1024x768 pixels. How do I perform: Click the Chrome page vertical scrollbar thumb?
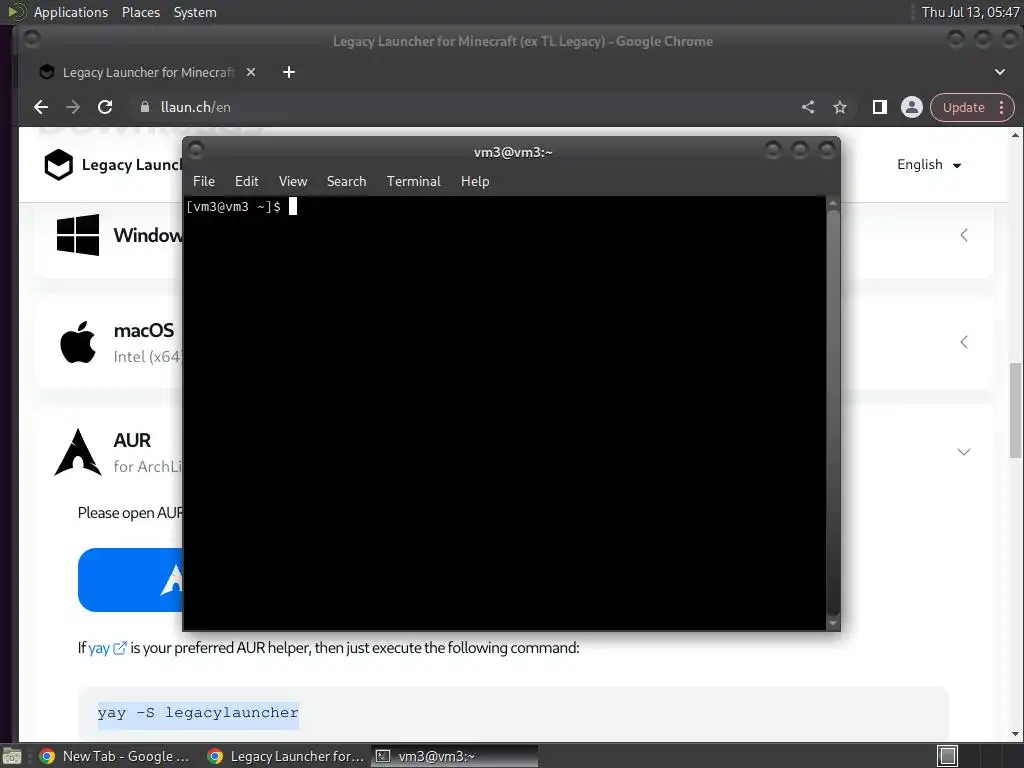pyautogui.click(x=1016, y=410)
